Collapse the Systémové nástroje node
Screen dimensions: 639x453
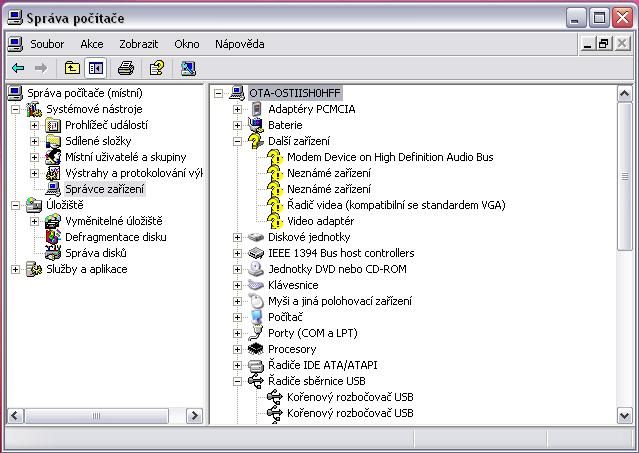[15, 109]
